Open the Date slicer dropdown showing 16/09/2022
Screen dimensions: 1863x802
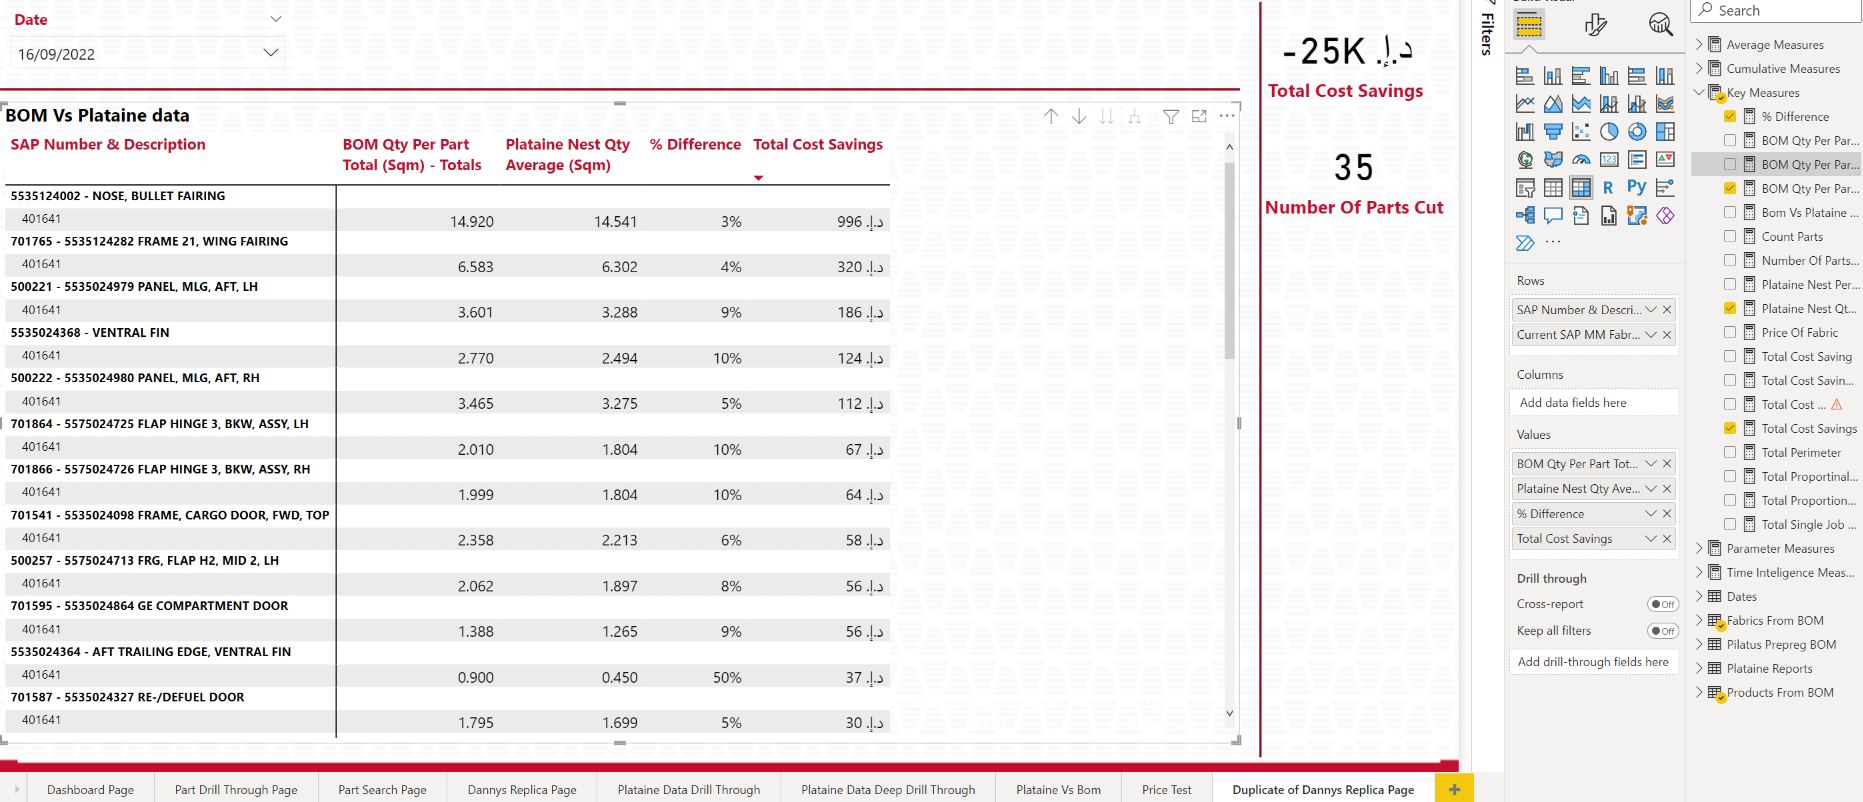270,53
